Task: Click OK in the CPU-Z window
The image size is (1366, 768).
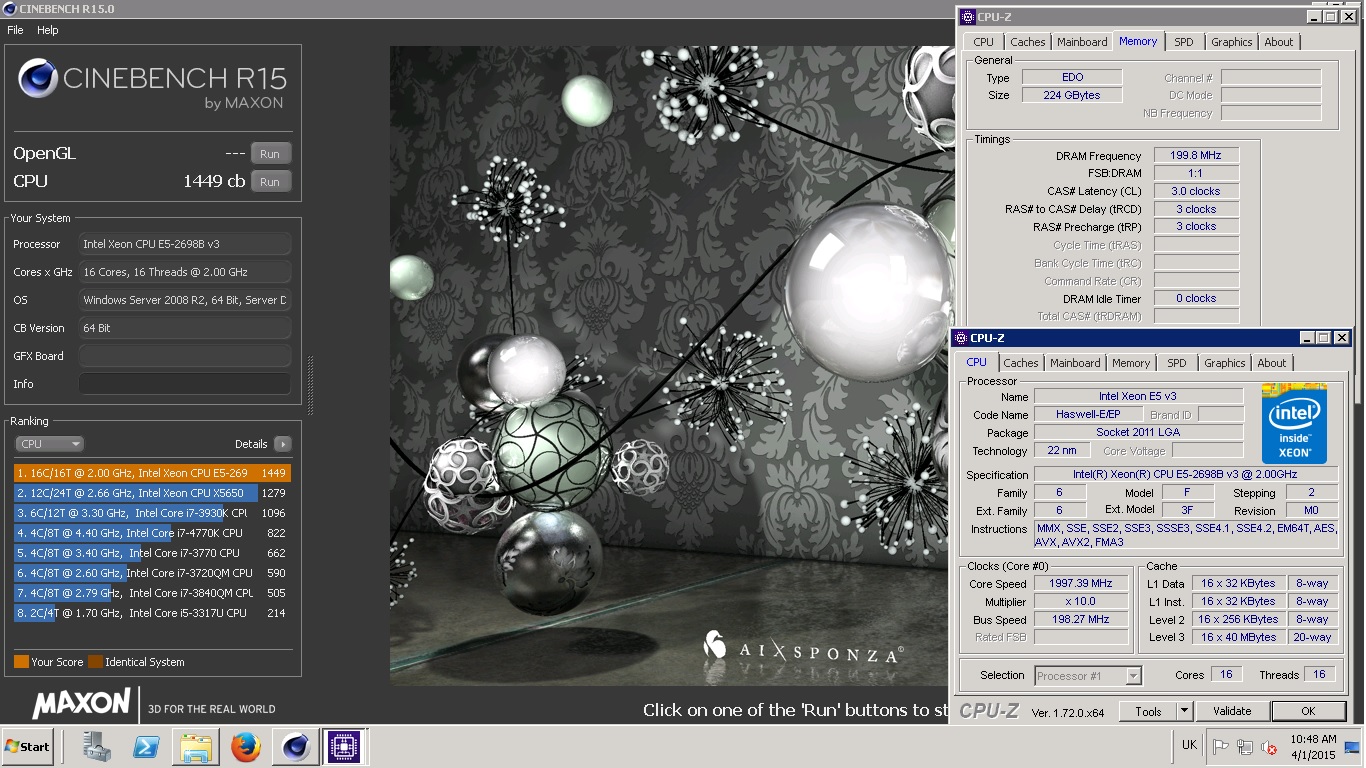Action: [x=1308, y=711]
